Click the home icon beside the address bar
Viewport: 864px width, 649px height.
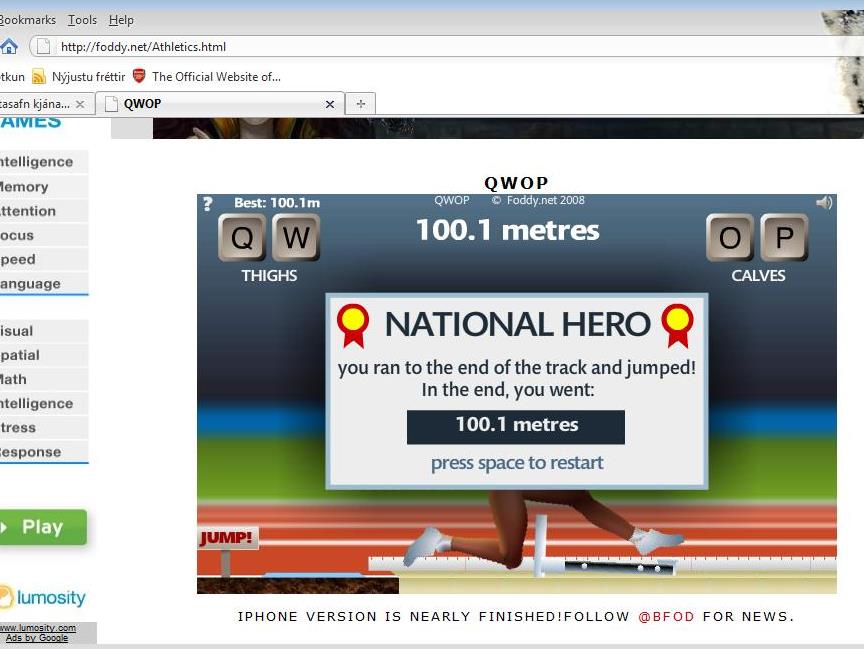8,47
